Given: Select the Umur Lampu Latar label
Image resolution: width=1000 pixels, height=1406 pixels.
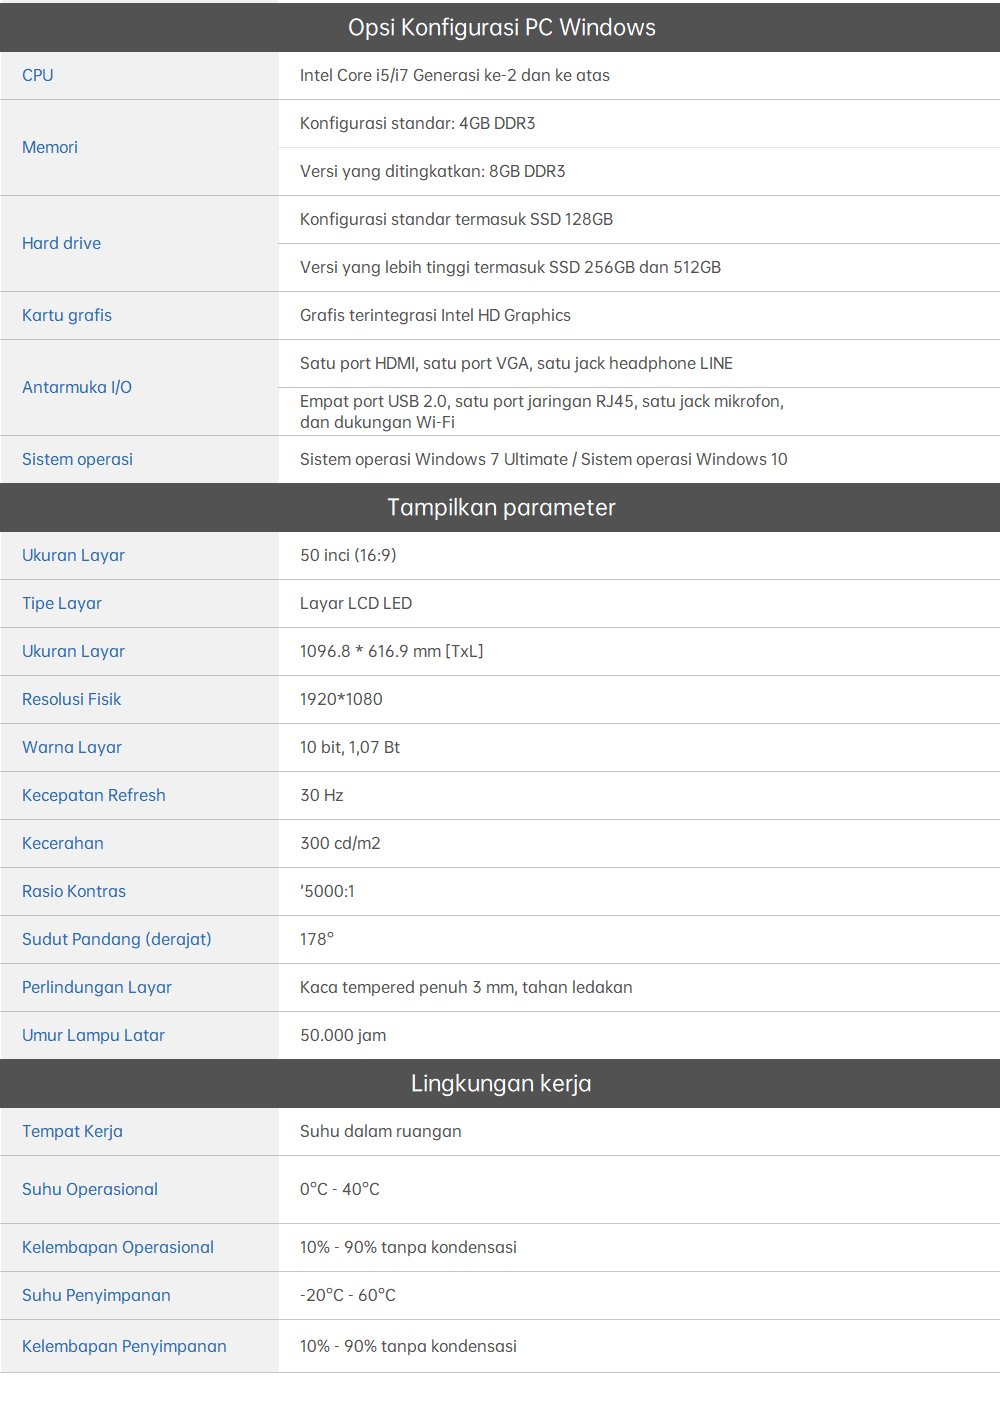Looking at the screenshot, I should (93, 1035).
